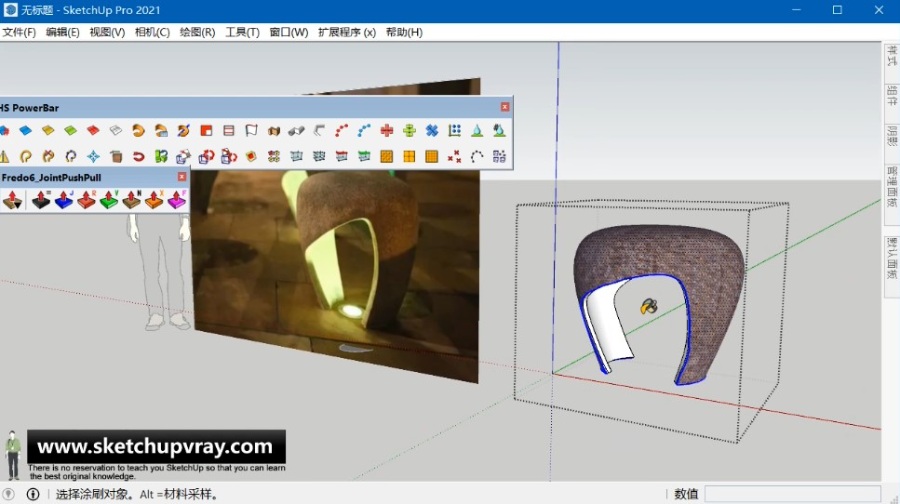Select the blue dotted curve icon
The height and width of the screenshot is (504, 900).
364,131
